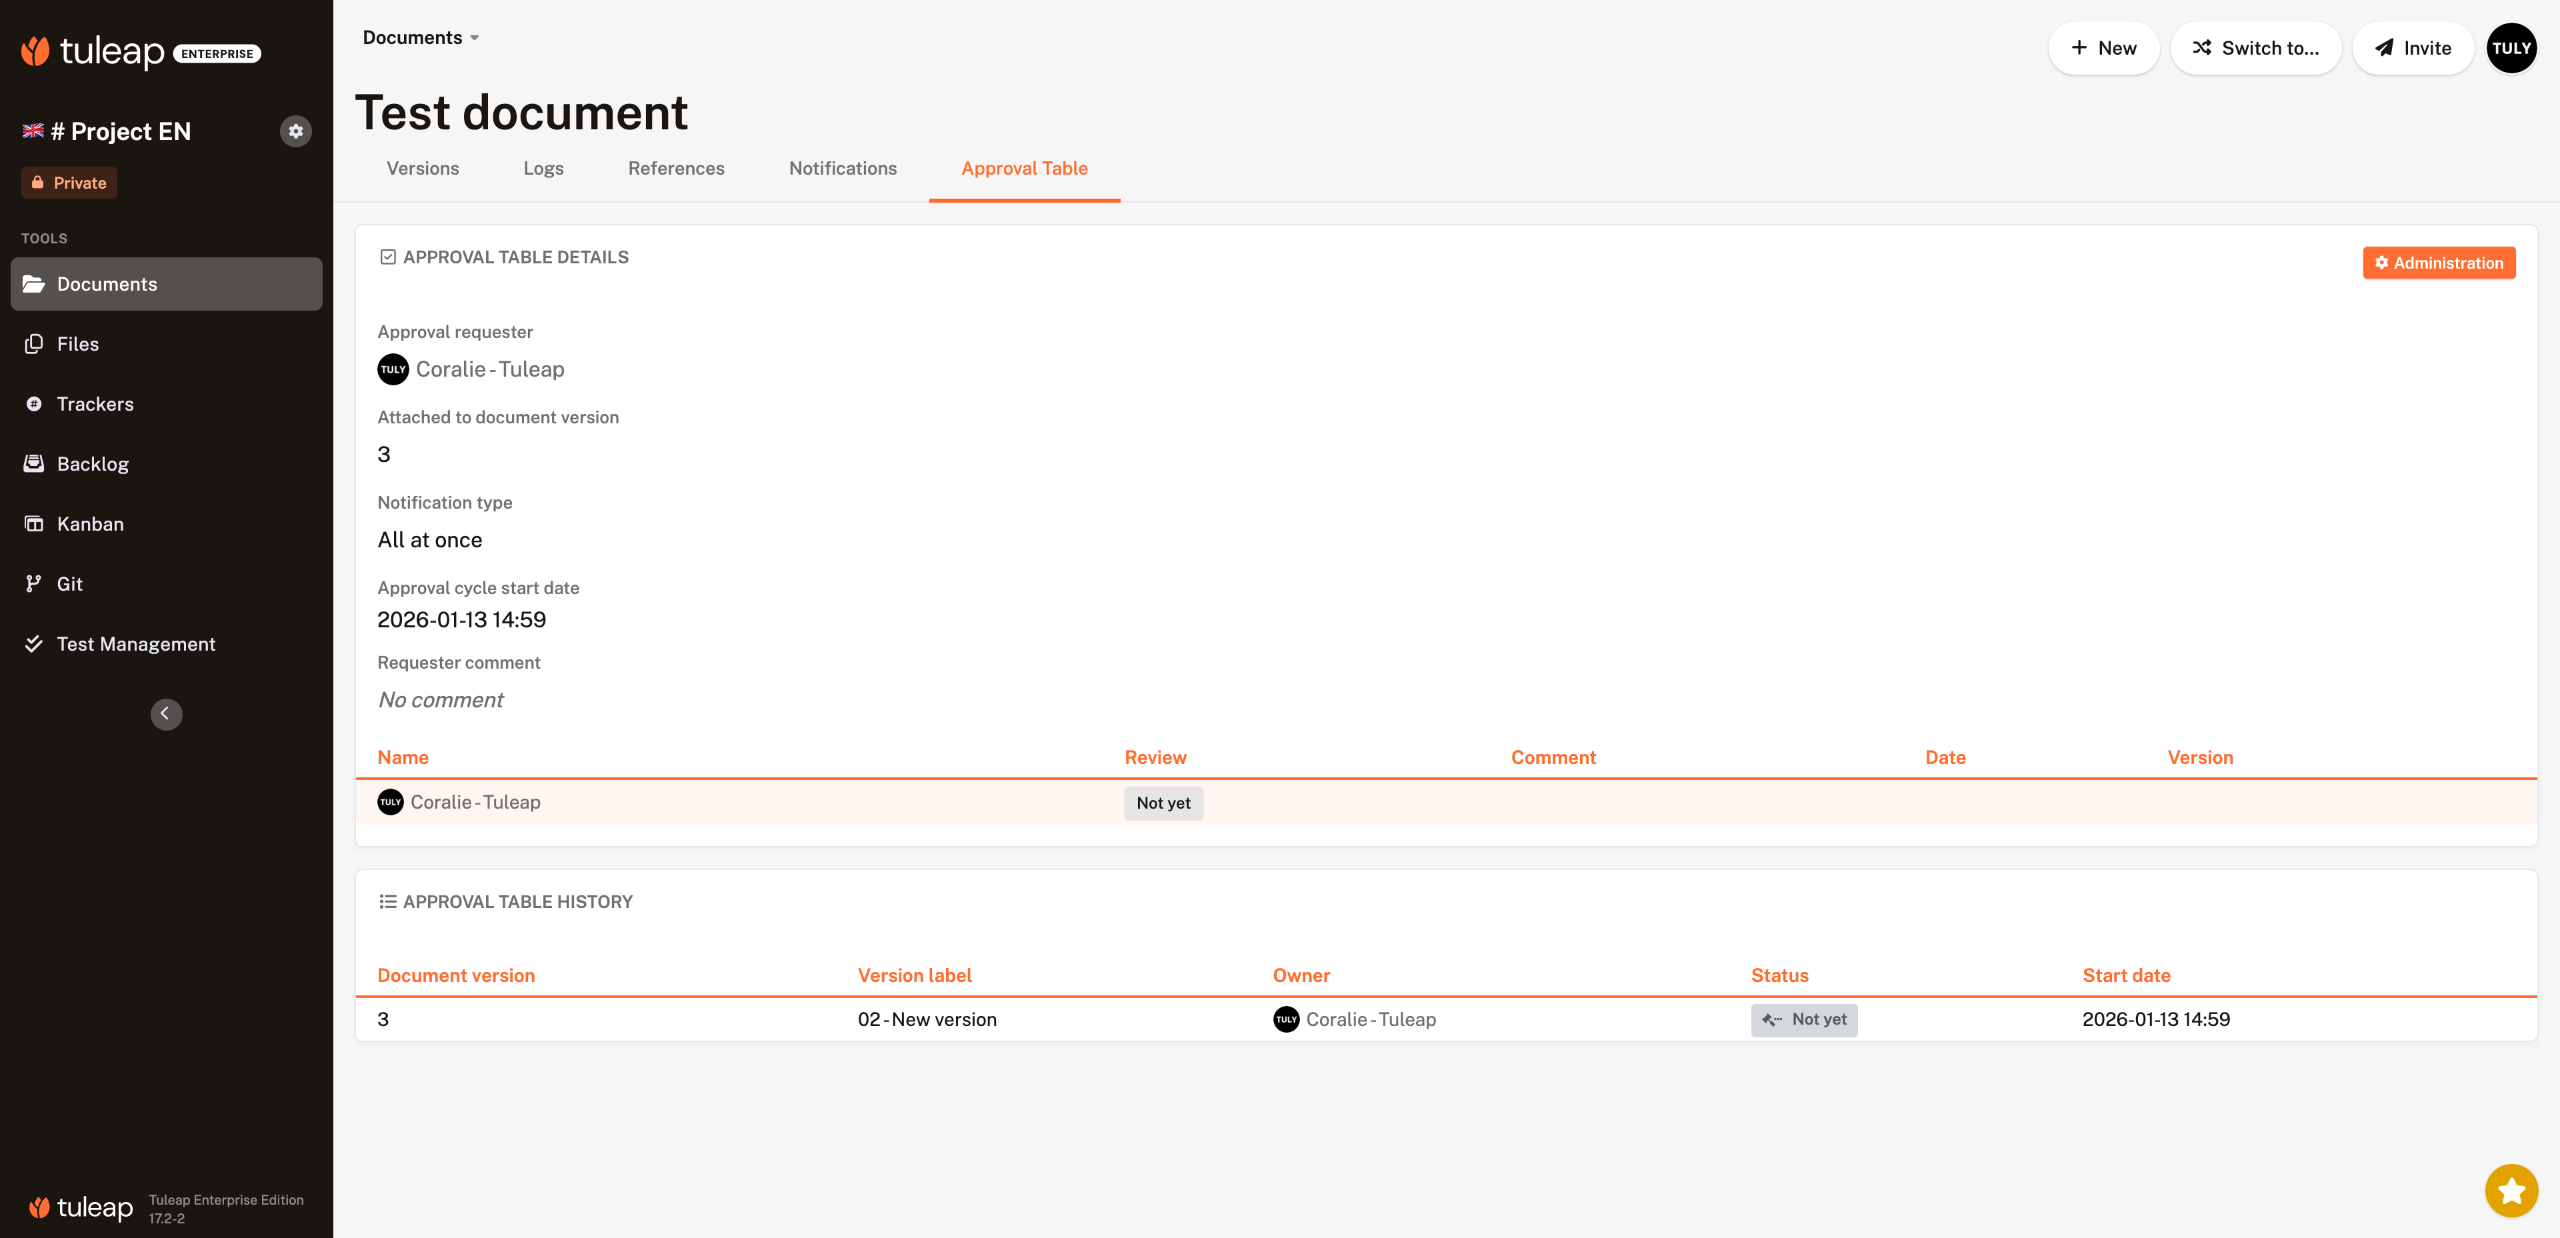
Task: Click the Invite button
Action: point(2412,48)
